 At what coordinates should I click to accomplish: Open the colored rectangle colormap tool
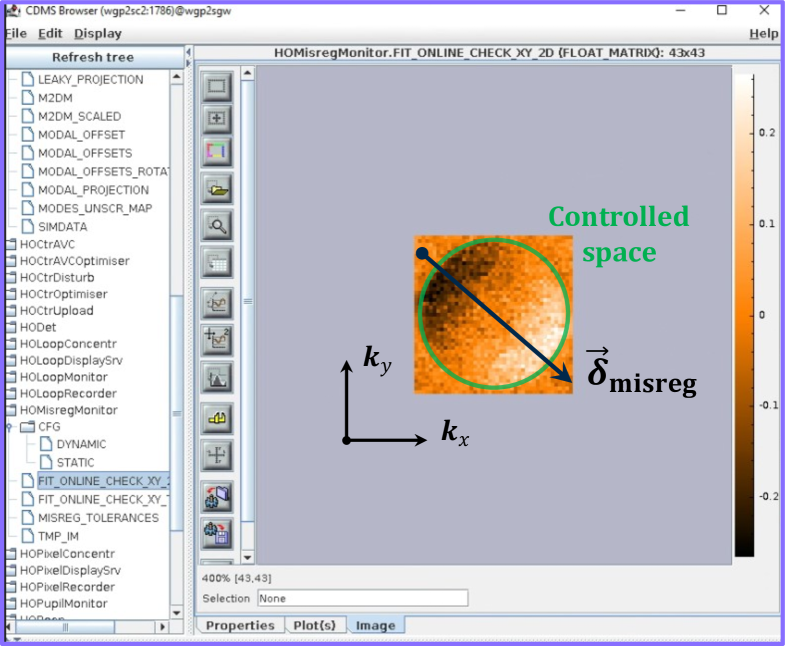(217, 151)
